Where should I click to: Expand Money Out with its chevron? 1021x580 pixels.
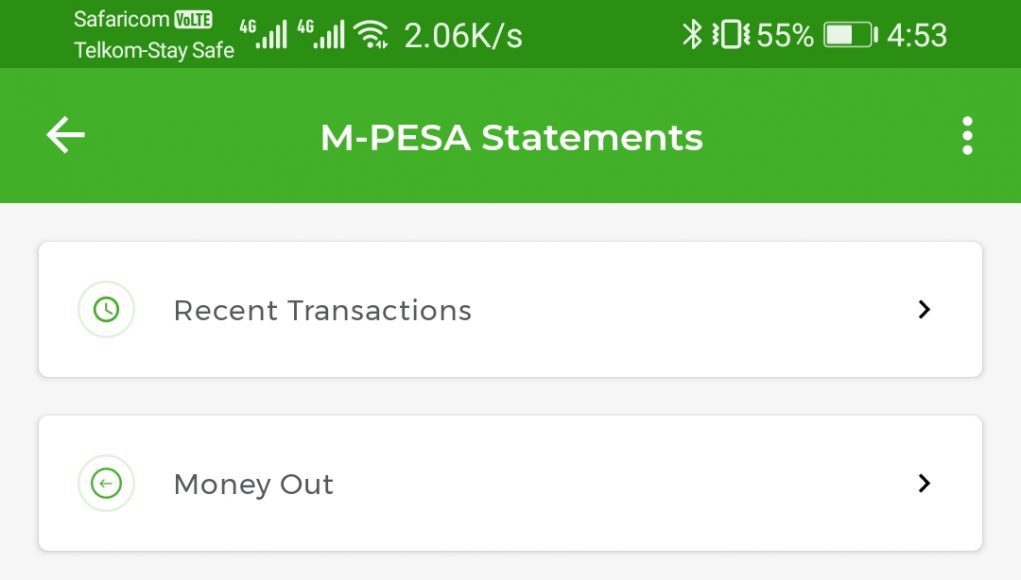pos(924,483)
